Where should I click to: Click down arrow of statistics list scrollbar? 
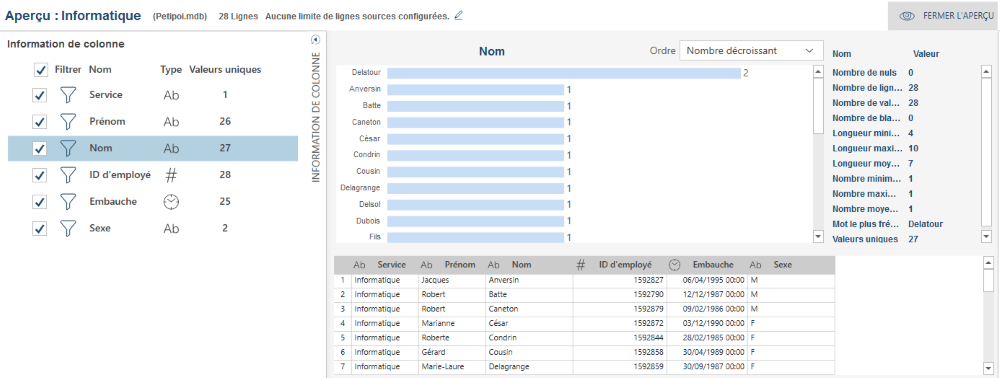coord(986,236)
